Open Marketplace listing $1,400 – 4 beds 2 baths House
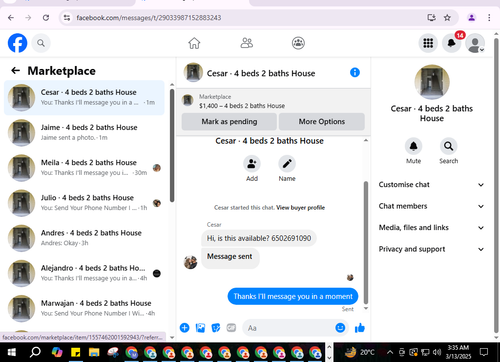This screenshot has width=500, height=362. pyautogui.click(x=242, y=106)
